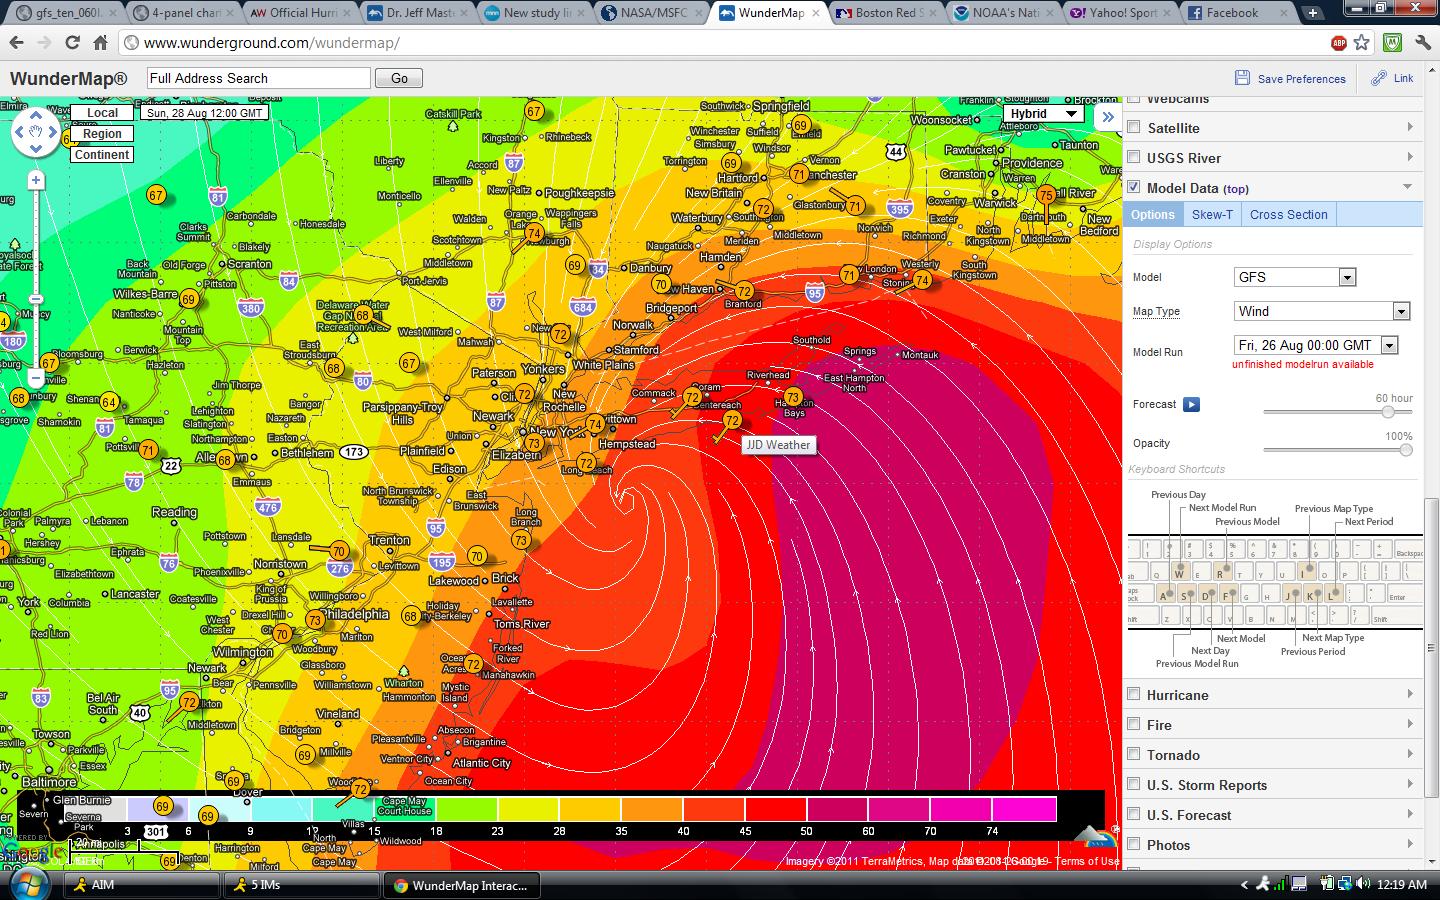Screen dimensions: 1440x900
Task: Enable the Satellite layer checkbox
Action: (x=1134, y=127)
